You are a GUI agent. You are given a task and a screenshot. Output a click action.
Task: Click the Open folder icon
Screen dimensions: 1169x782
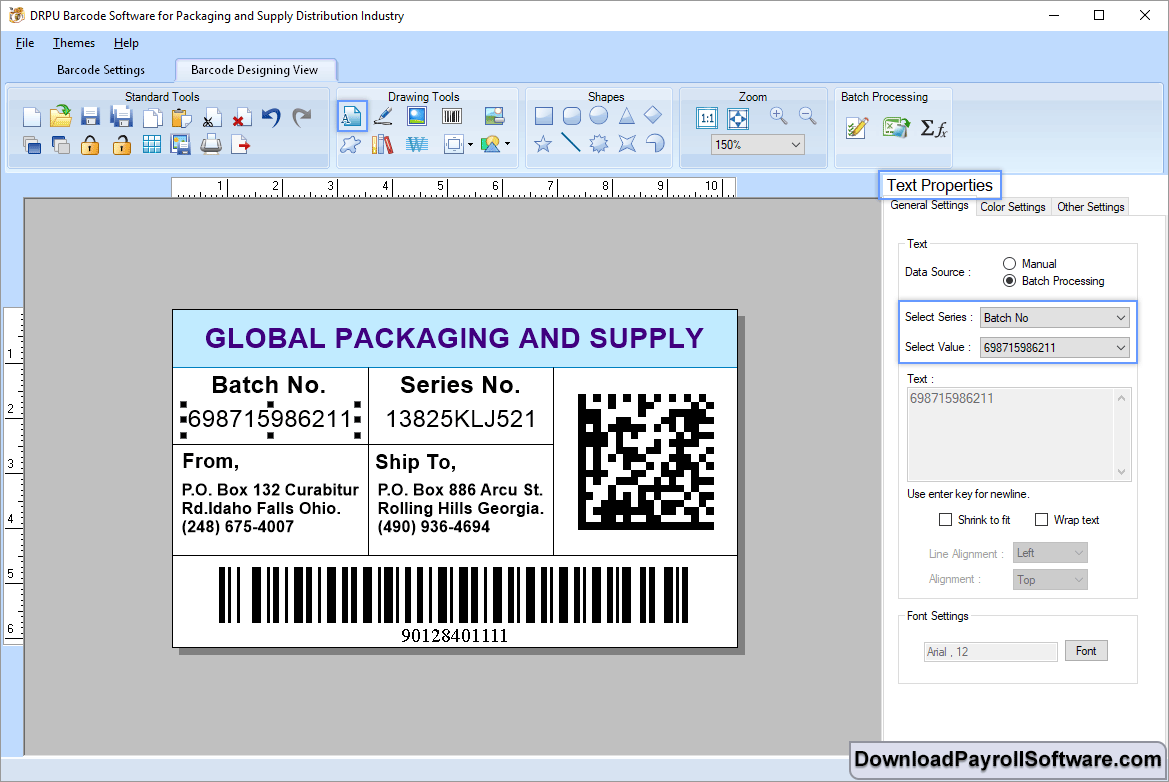coord(60,117)
